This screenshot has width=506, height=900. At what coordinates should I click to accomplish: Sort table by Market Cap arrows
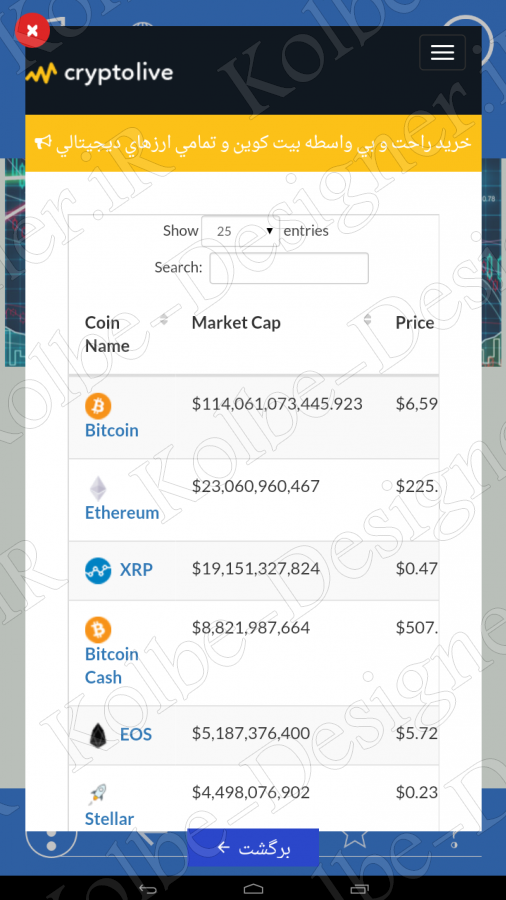click(367, 319)
